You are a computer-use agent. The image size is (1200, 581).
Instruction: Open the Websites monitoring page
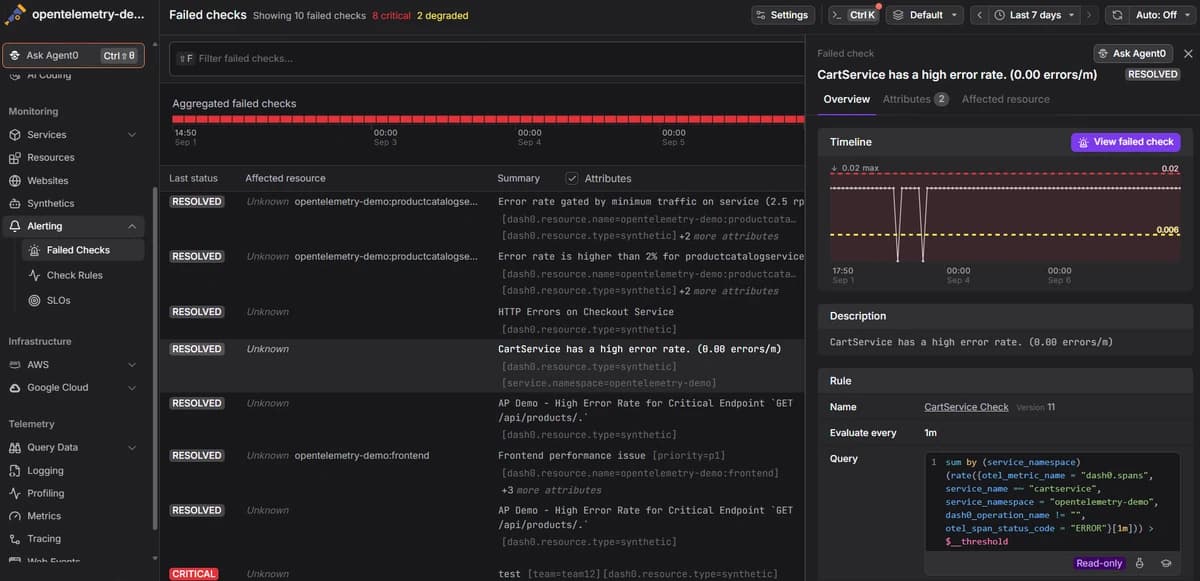point(47,181)
